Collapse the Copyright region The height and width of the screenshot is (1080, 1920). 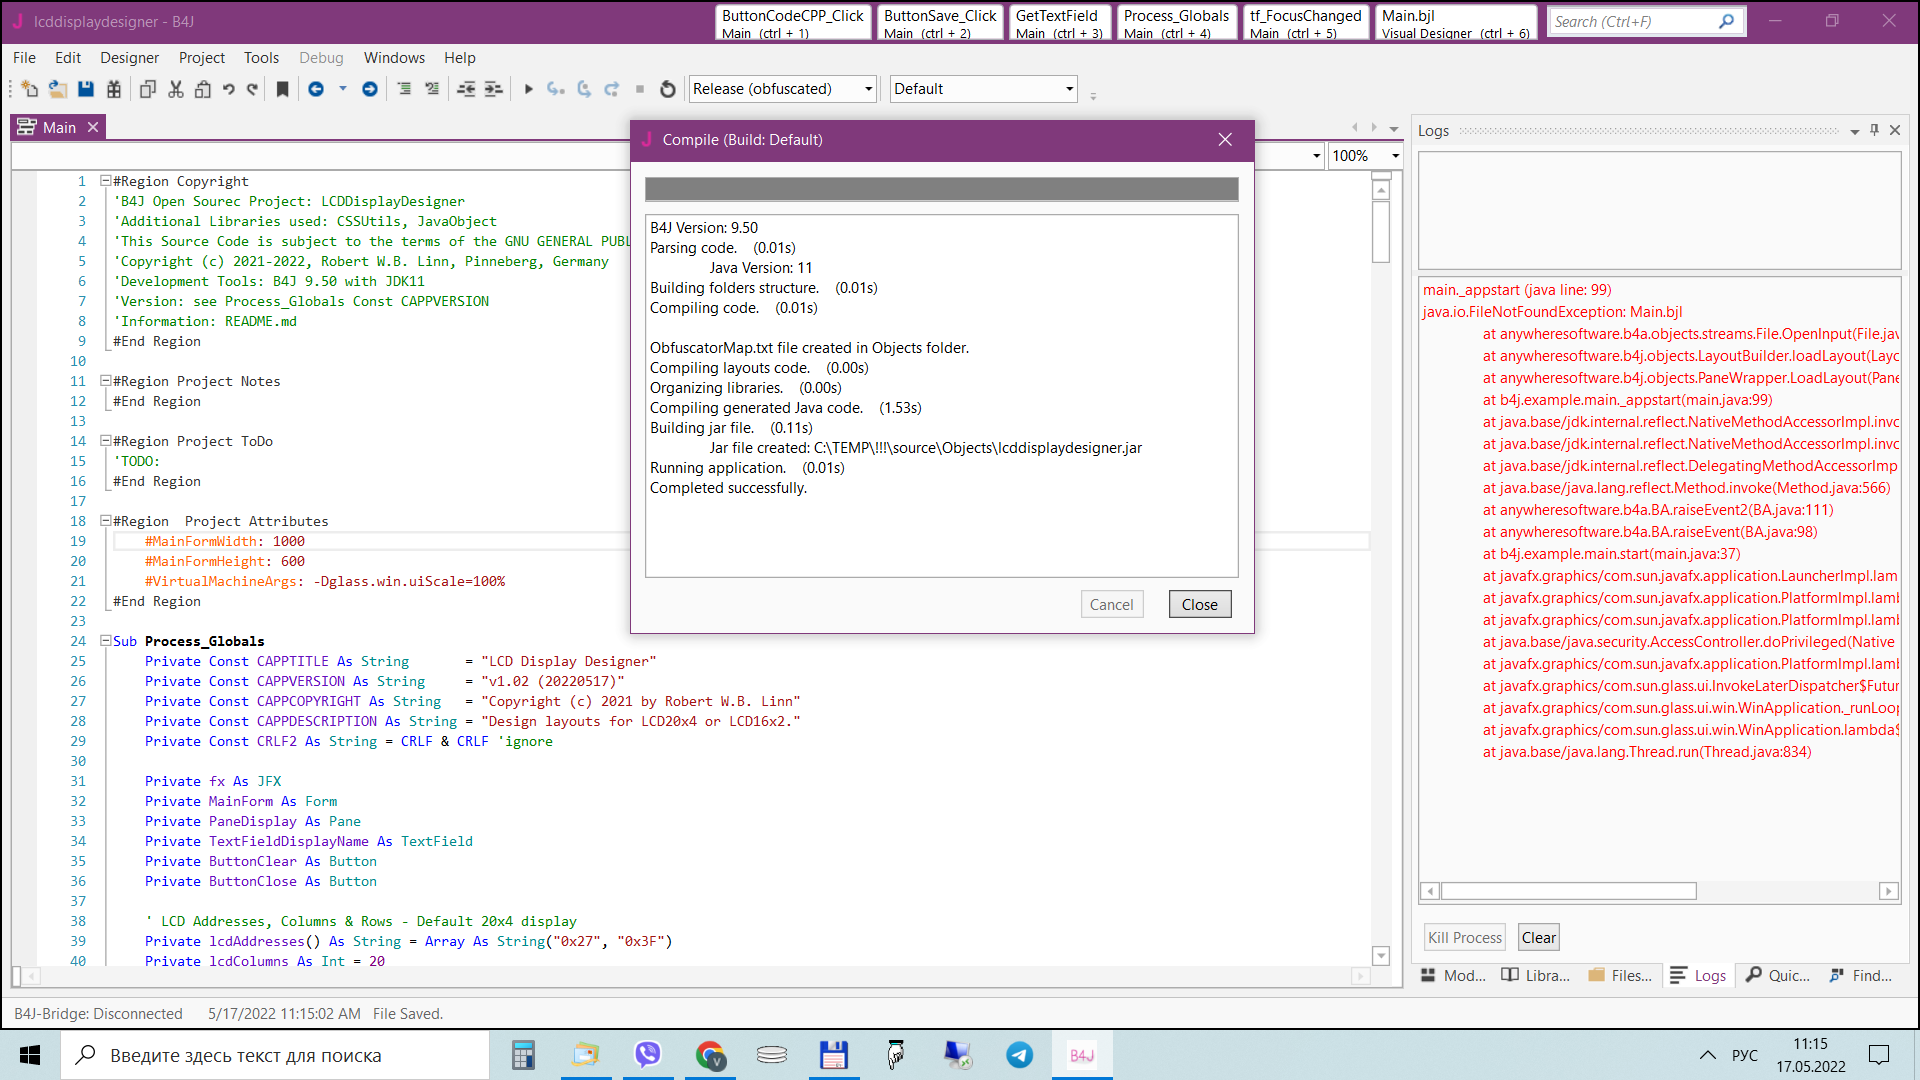pos(105,181)
